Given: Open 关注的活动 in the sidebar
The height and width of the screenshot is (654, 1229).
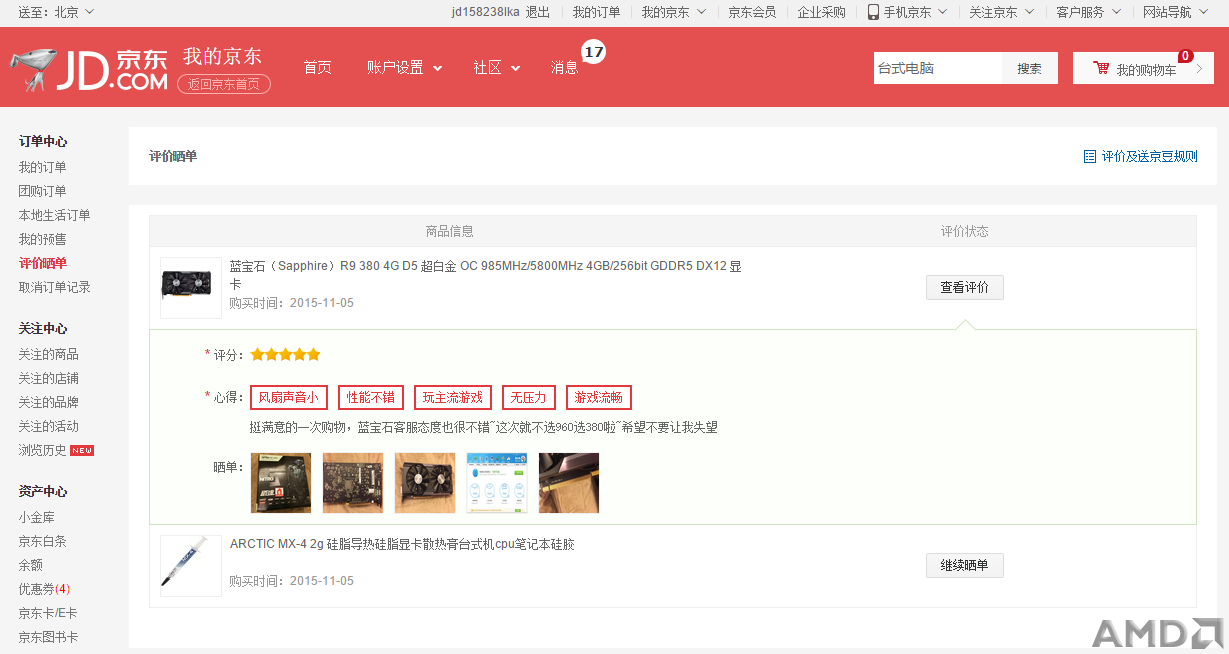Looking at the screenshot, I should point(48,426).
